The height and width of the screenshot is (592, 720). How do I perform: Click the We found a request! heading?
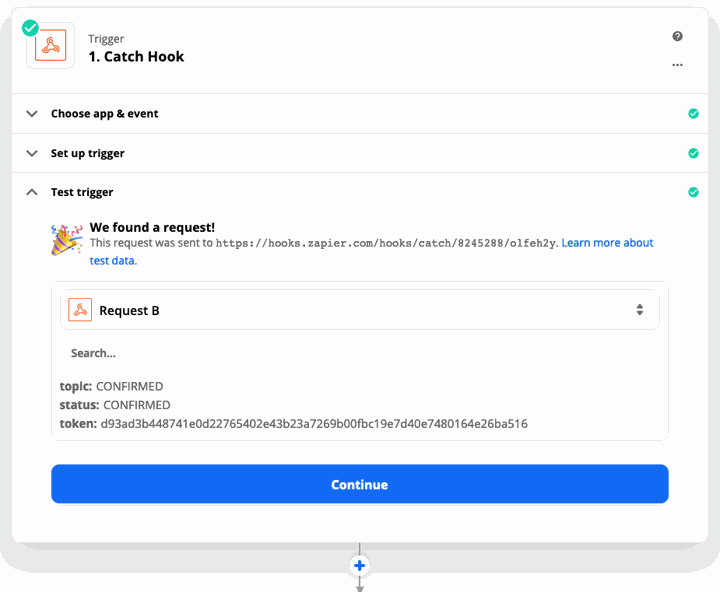pyautogui.click(x=152, y=227)
